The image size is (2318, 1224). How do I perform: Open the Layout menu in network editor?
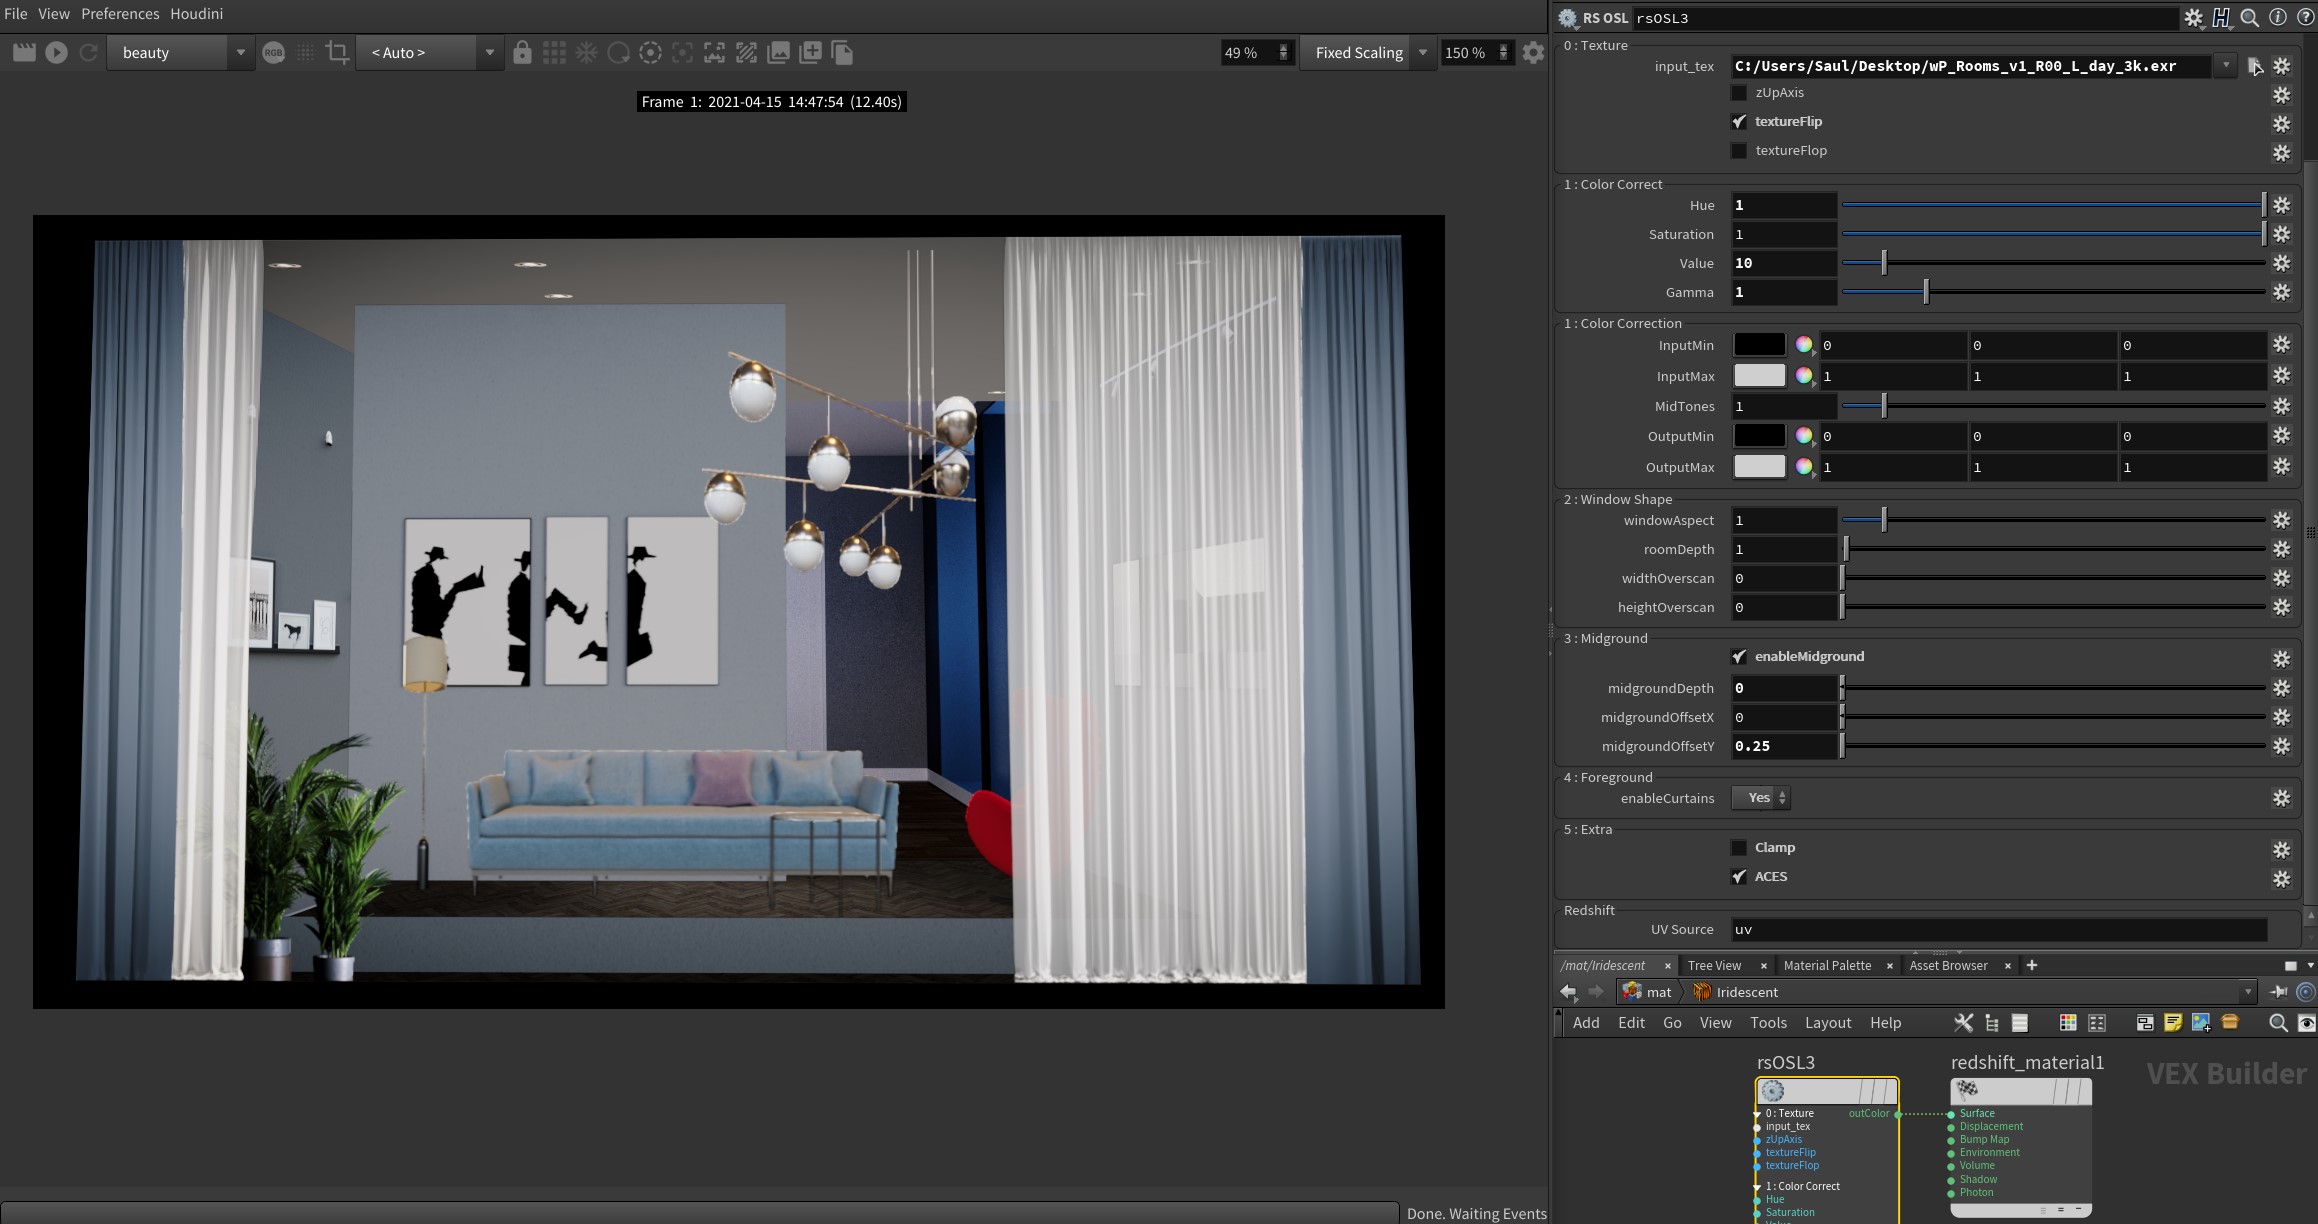point(1827,1022)
